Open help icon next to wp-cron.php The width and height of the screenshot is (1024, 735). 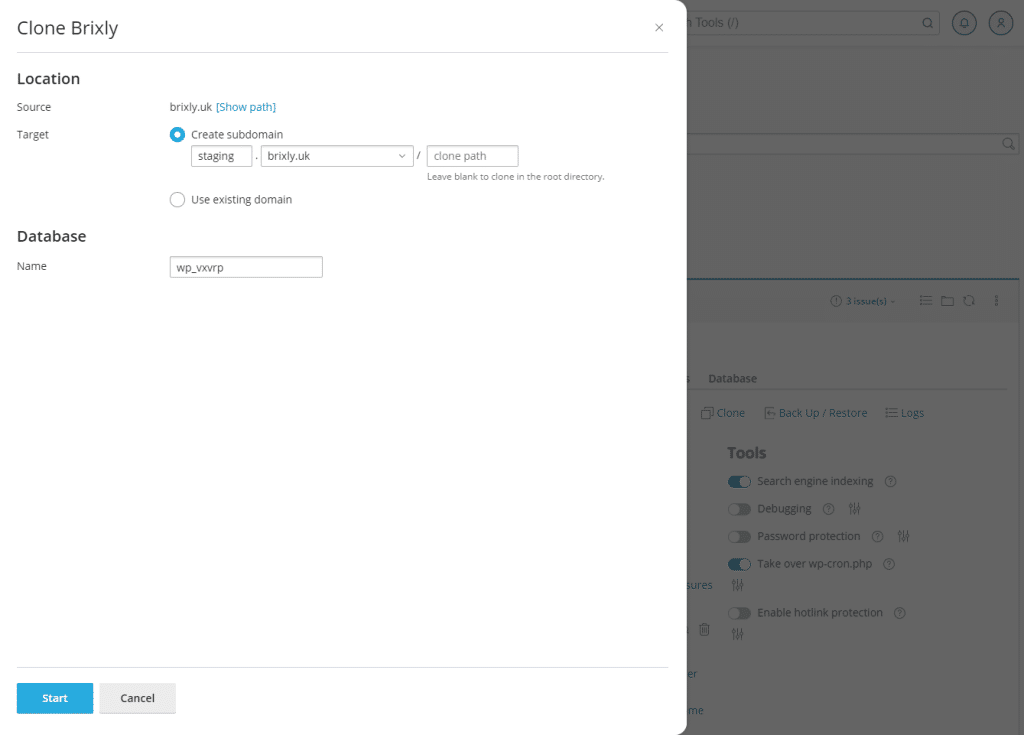pyautogui.click(x=889, y=564)
